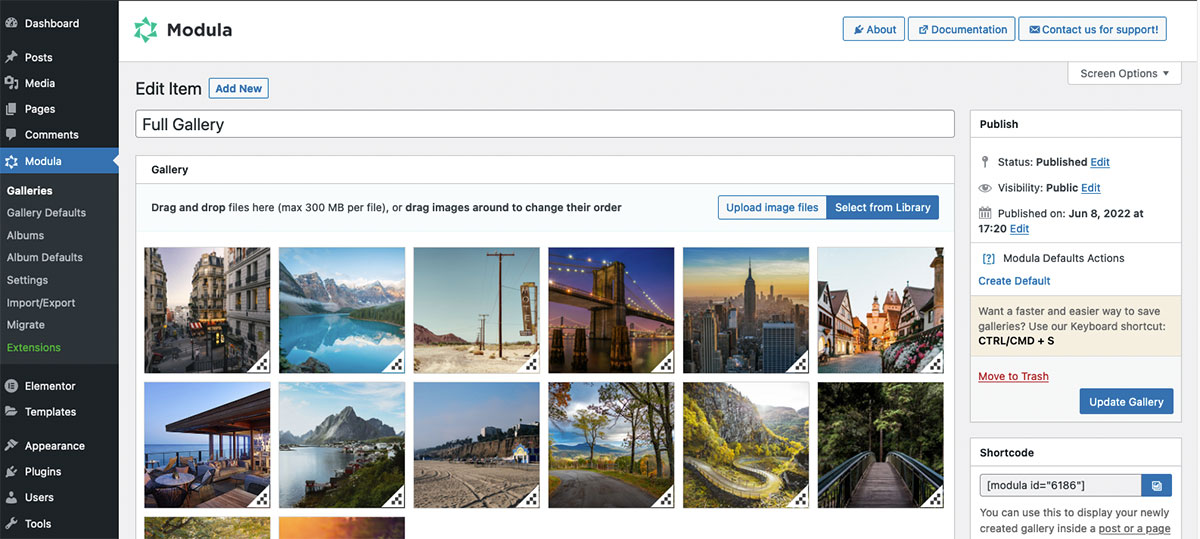Select the seaside terrace cafe thumbnail
Viewport: 1200px width, 539px height.
(207, 445)
